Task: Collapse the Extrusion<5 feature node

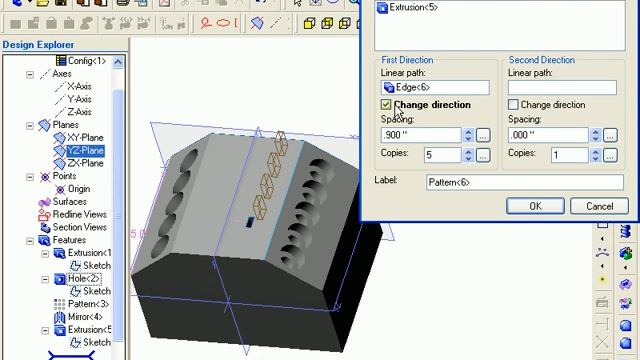Action: pyautogui.click(x=45, y=330)
